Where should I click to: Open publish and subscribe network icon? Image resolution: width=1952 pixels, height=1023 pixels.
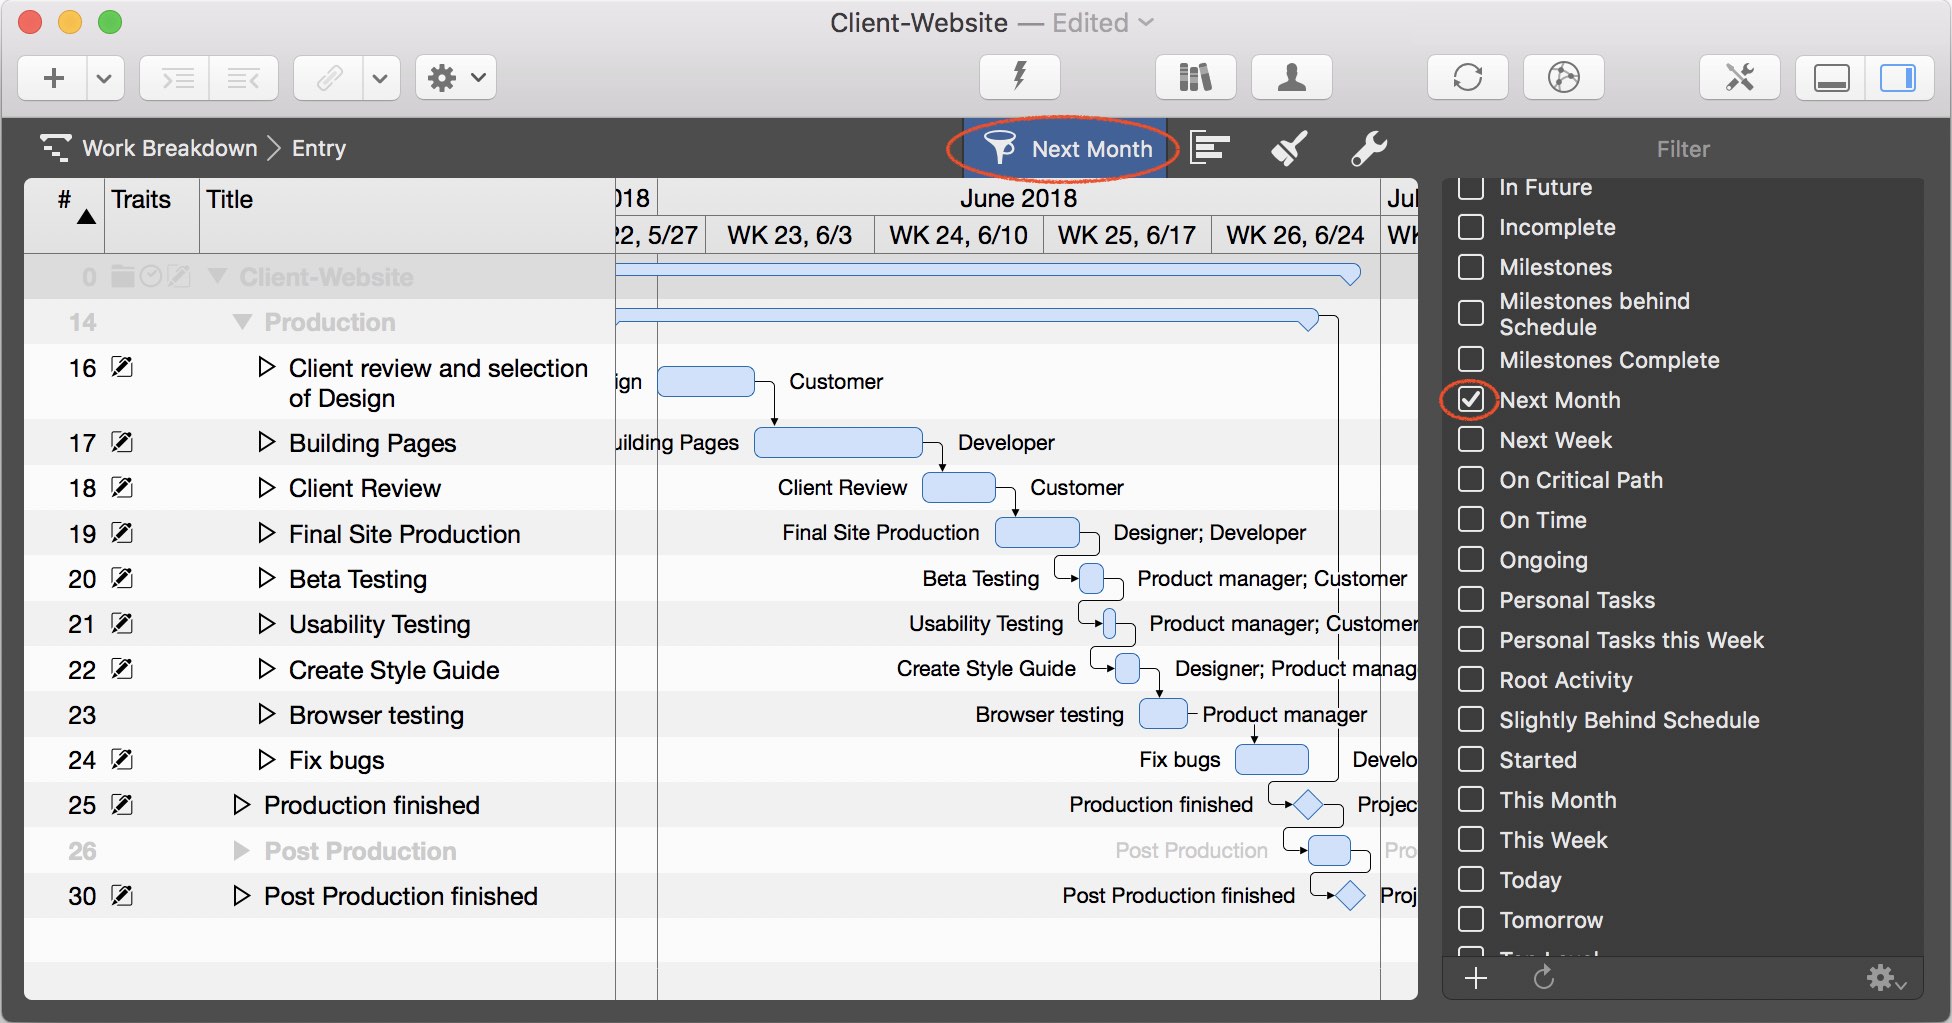point(1562,77)
